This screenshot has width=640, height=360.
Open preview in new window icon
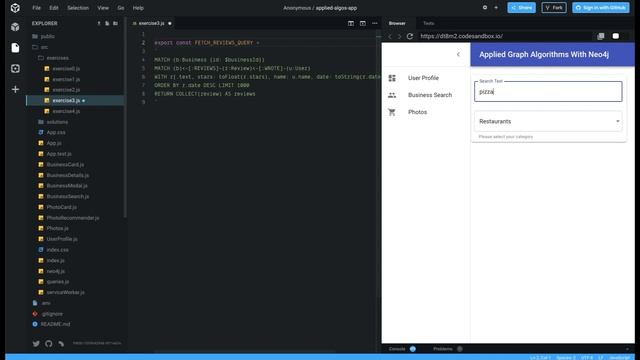(x=601, y=36)
